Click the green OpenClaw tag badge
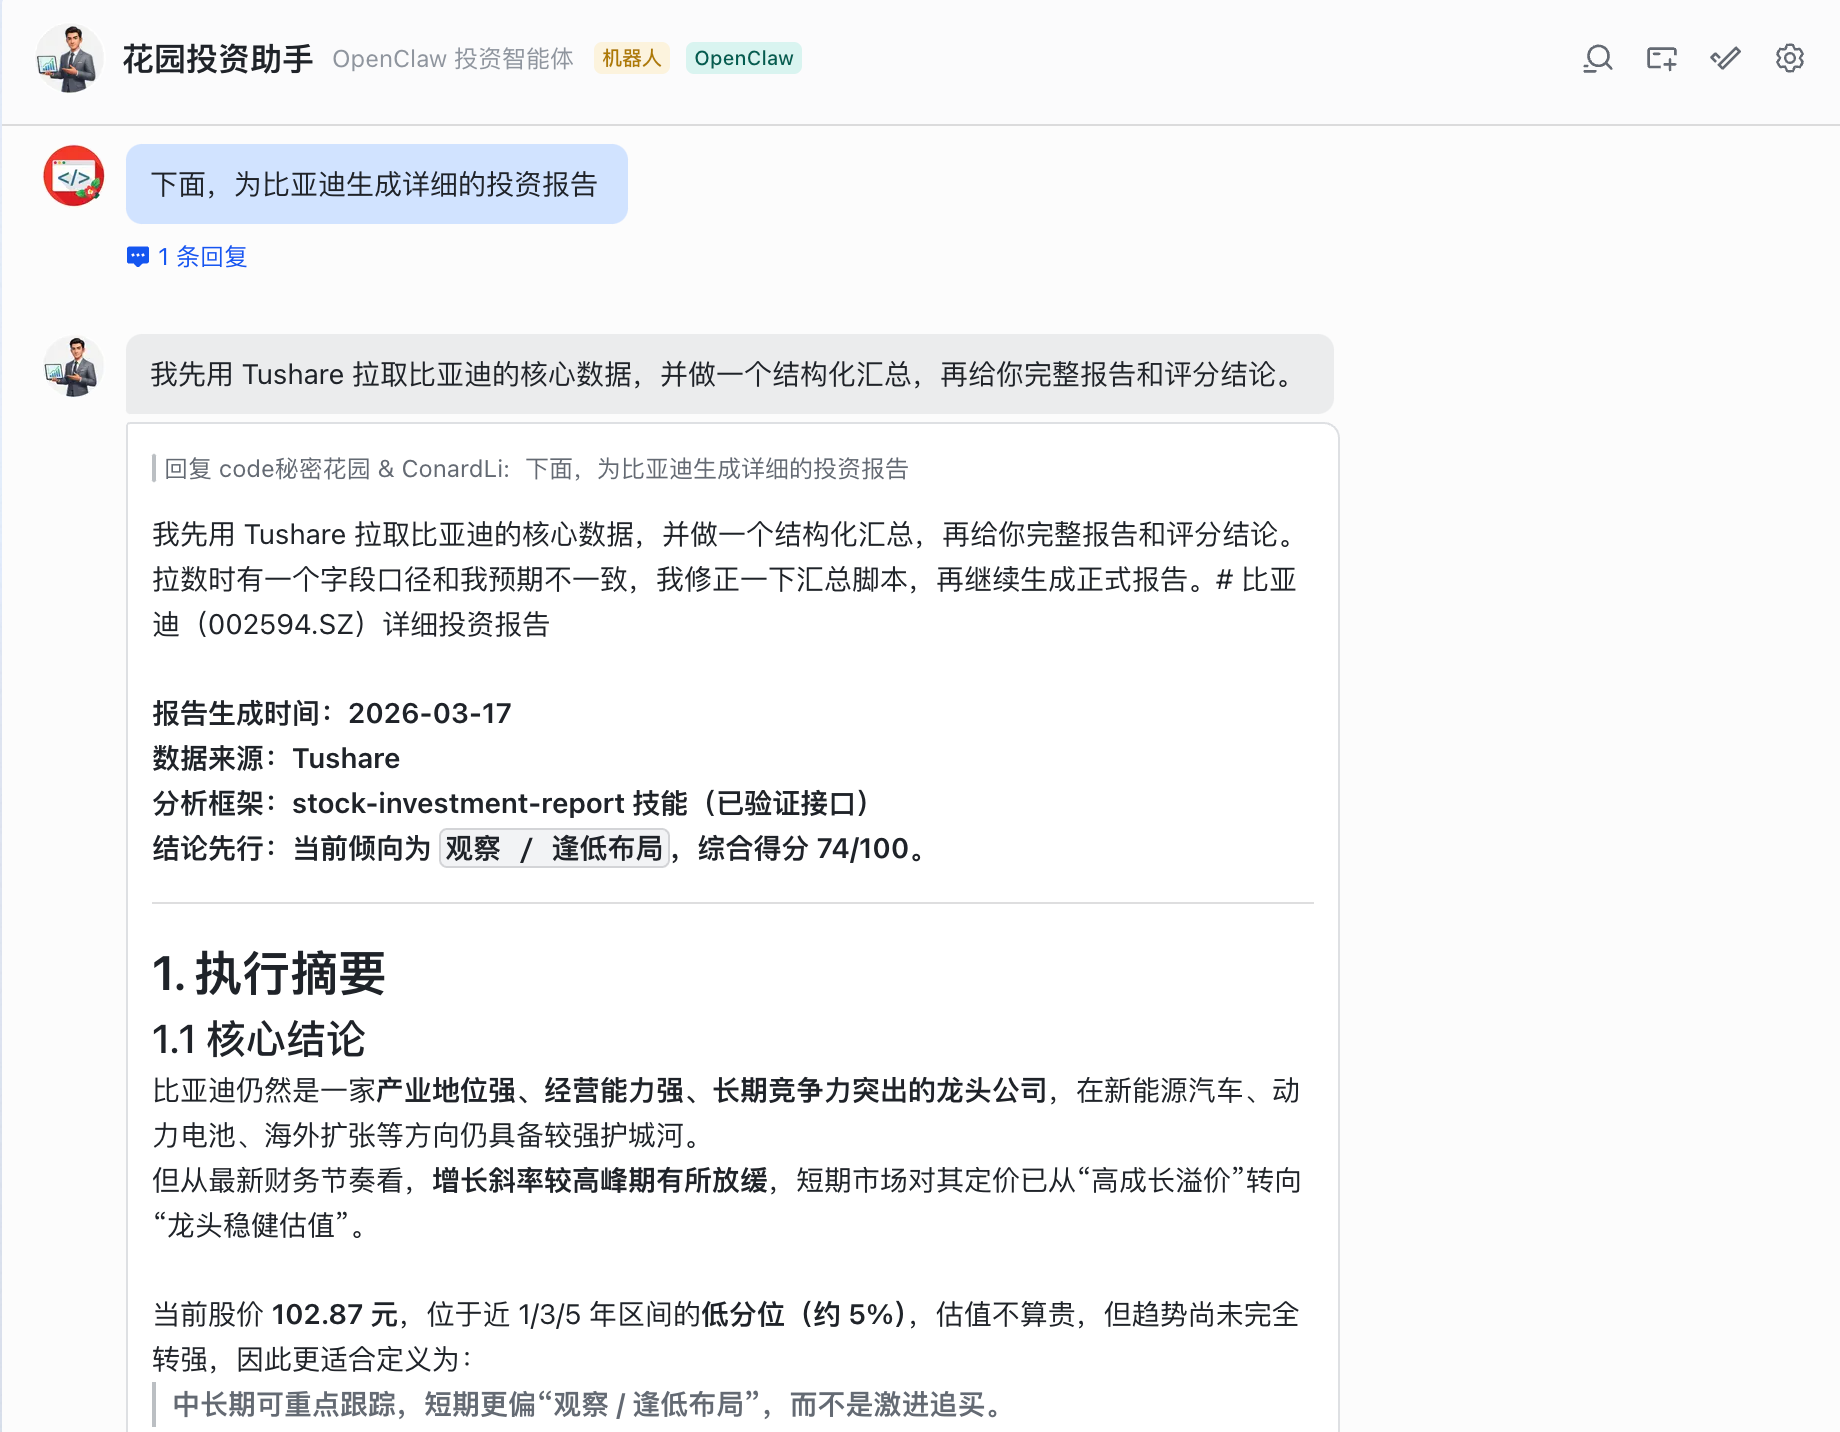Viewport: 1840px width, 1432px height. pos(743,58)
